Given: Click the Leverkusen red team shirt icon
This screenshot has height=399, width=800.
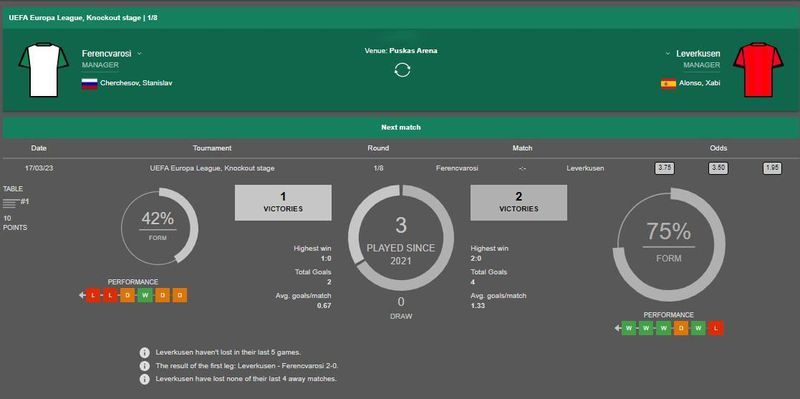Looking at the screenshot, I should coord(758,70).
